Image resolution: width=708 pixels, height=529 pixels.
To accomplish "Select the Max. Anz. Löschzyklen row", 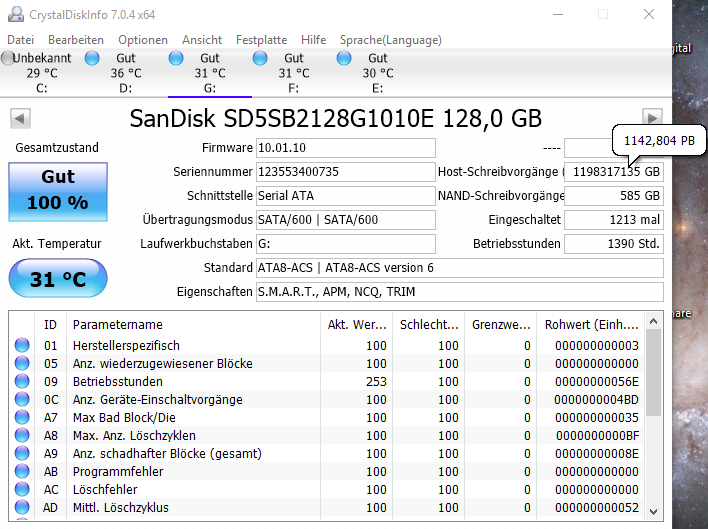I will click(327, 436).
